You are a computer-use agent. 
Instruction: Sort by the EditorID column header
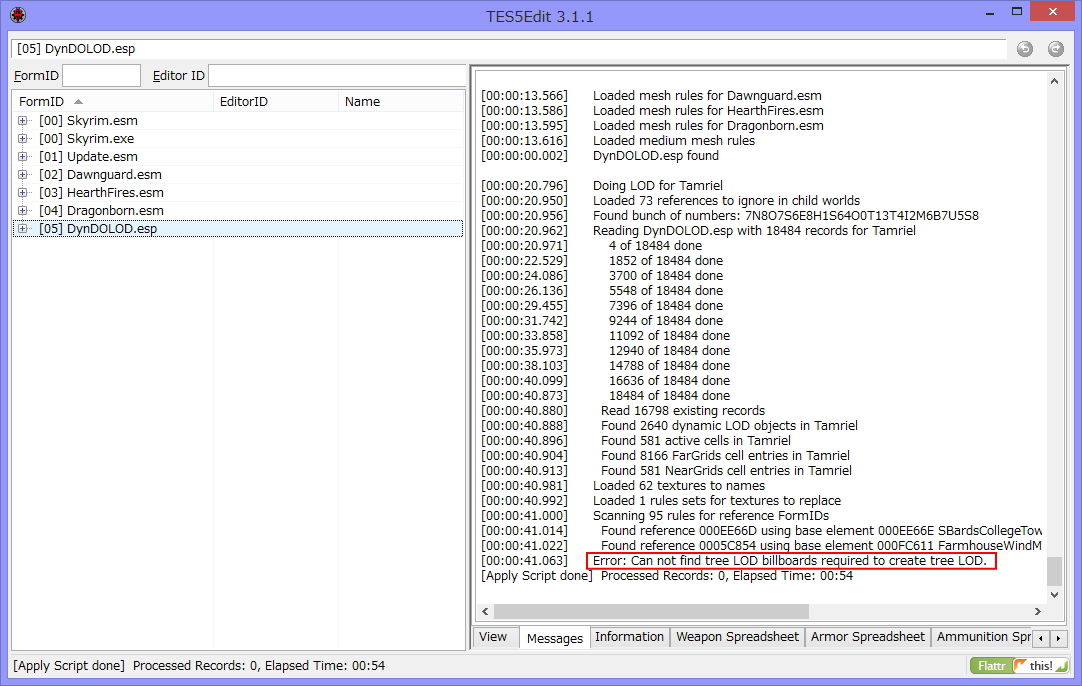(276, 101)
